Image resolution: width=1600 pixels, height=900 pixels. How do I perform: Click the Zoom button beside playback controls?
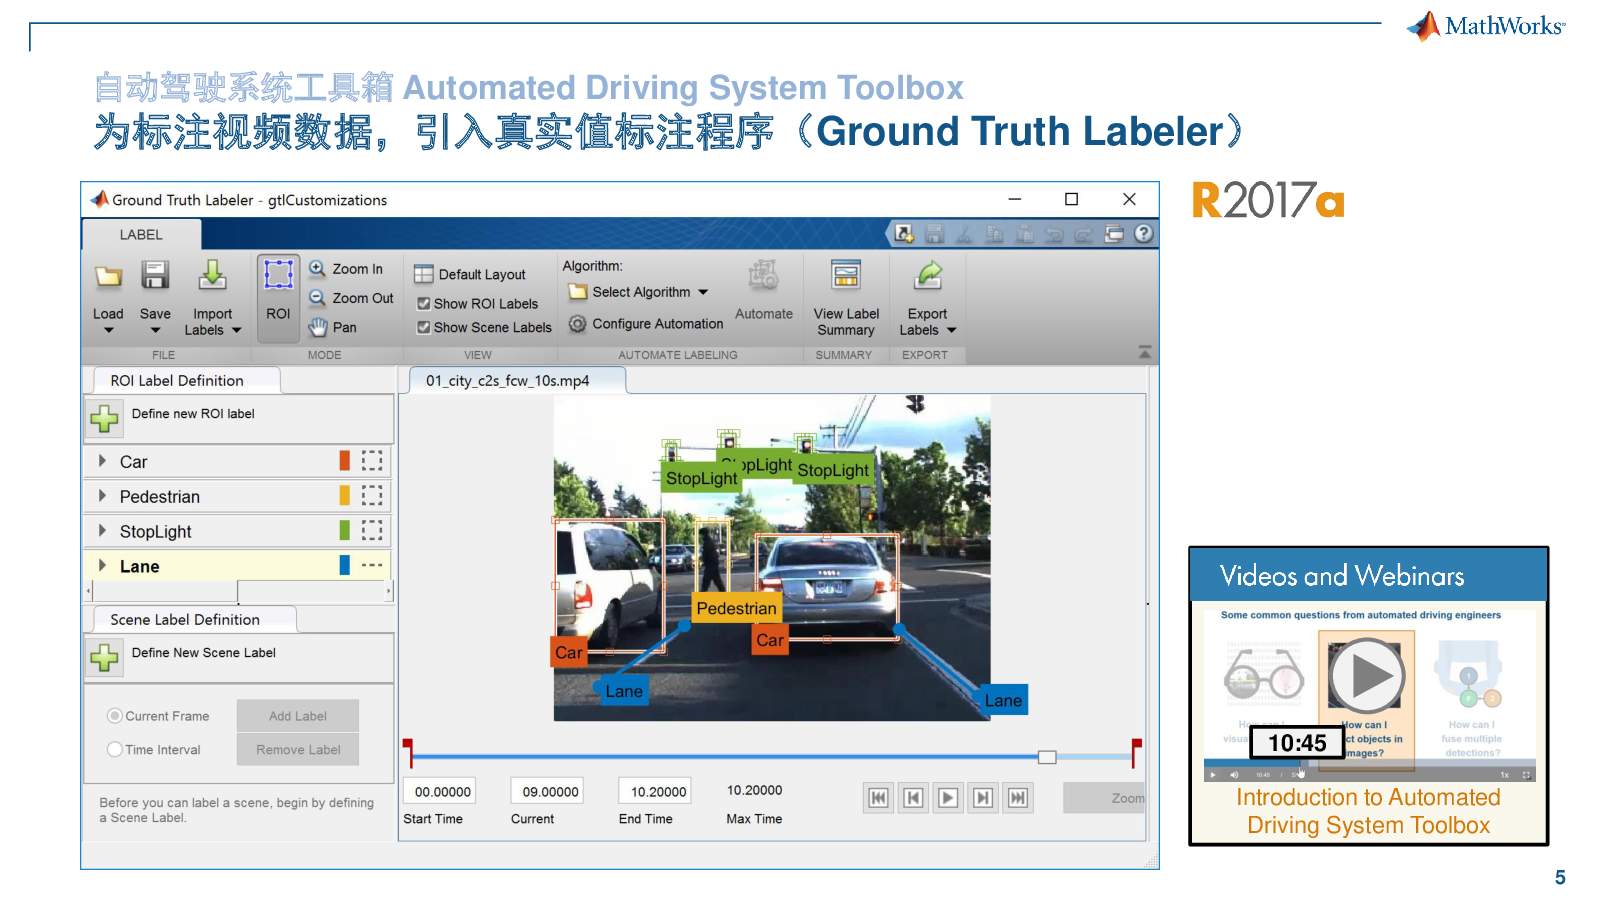point(1104,798)
